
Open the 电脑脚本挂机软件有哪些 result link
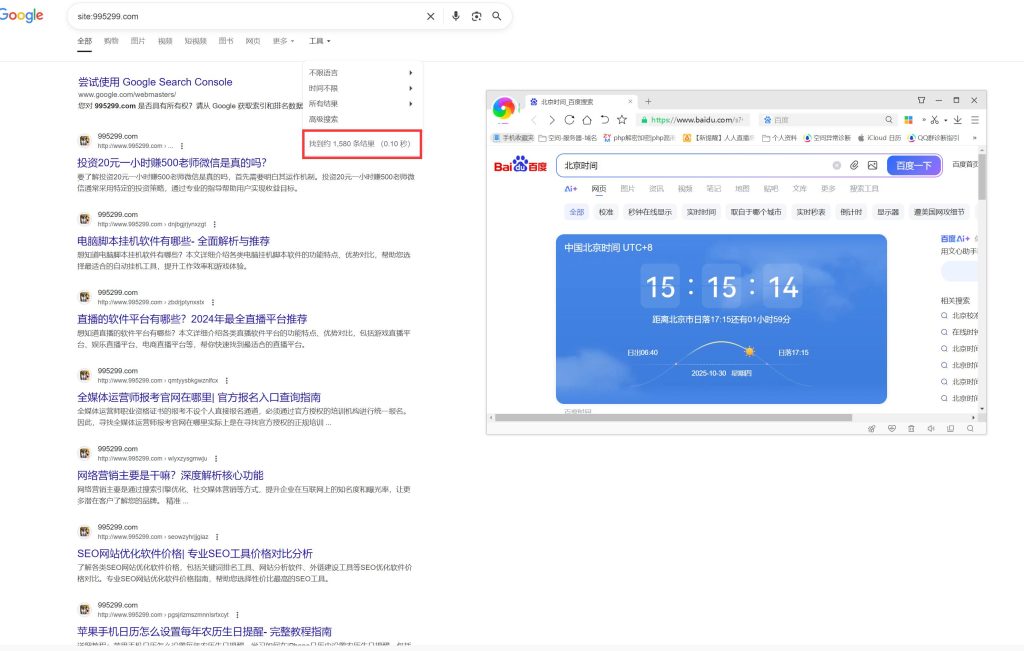(x=173, y=241)
